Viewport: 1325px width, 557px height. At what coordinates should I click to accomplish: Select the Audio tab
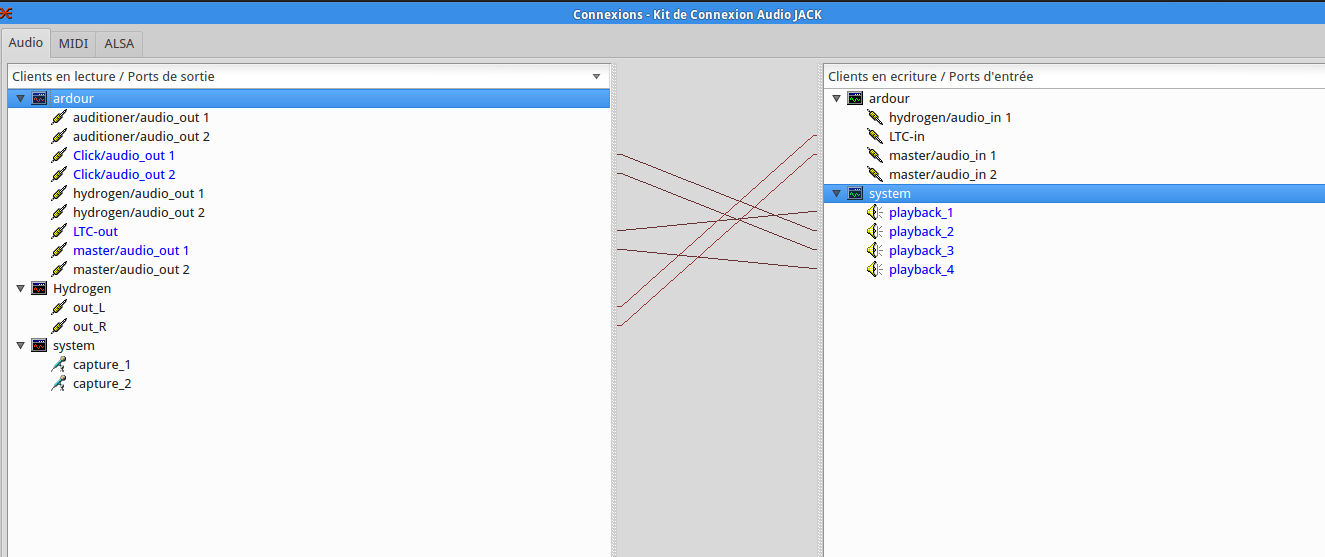click(x=25, y=42)
